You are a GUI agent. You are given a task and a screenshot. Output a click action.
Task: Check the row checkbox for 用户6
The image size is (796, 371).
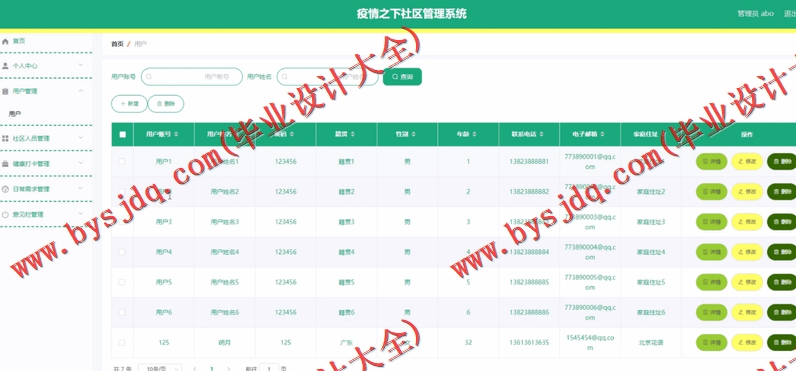pos(122,313)
